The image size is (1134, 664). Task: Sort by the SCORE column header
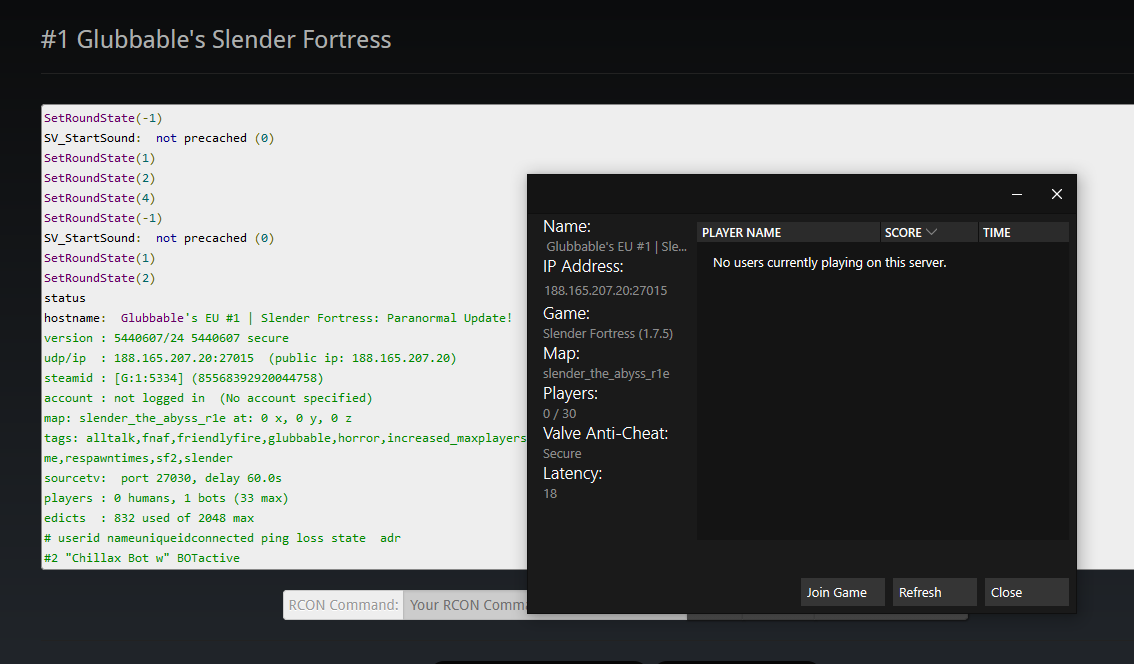pos(929,232)
